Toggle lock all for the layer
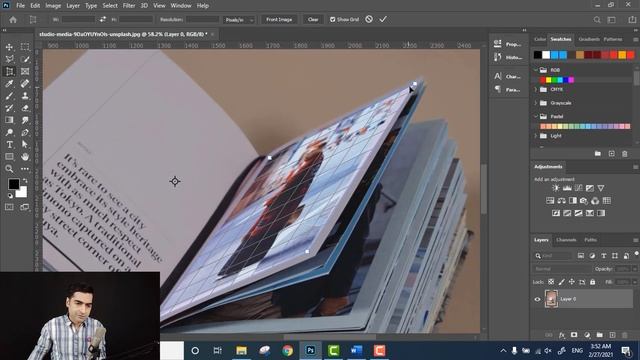The height and width of the screenshot is (360, 640). [593, 282]
